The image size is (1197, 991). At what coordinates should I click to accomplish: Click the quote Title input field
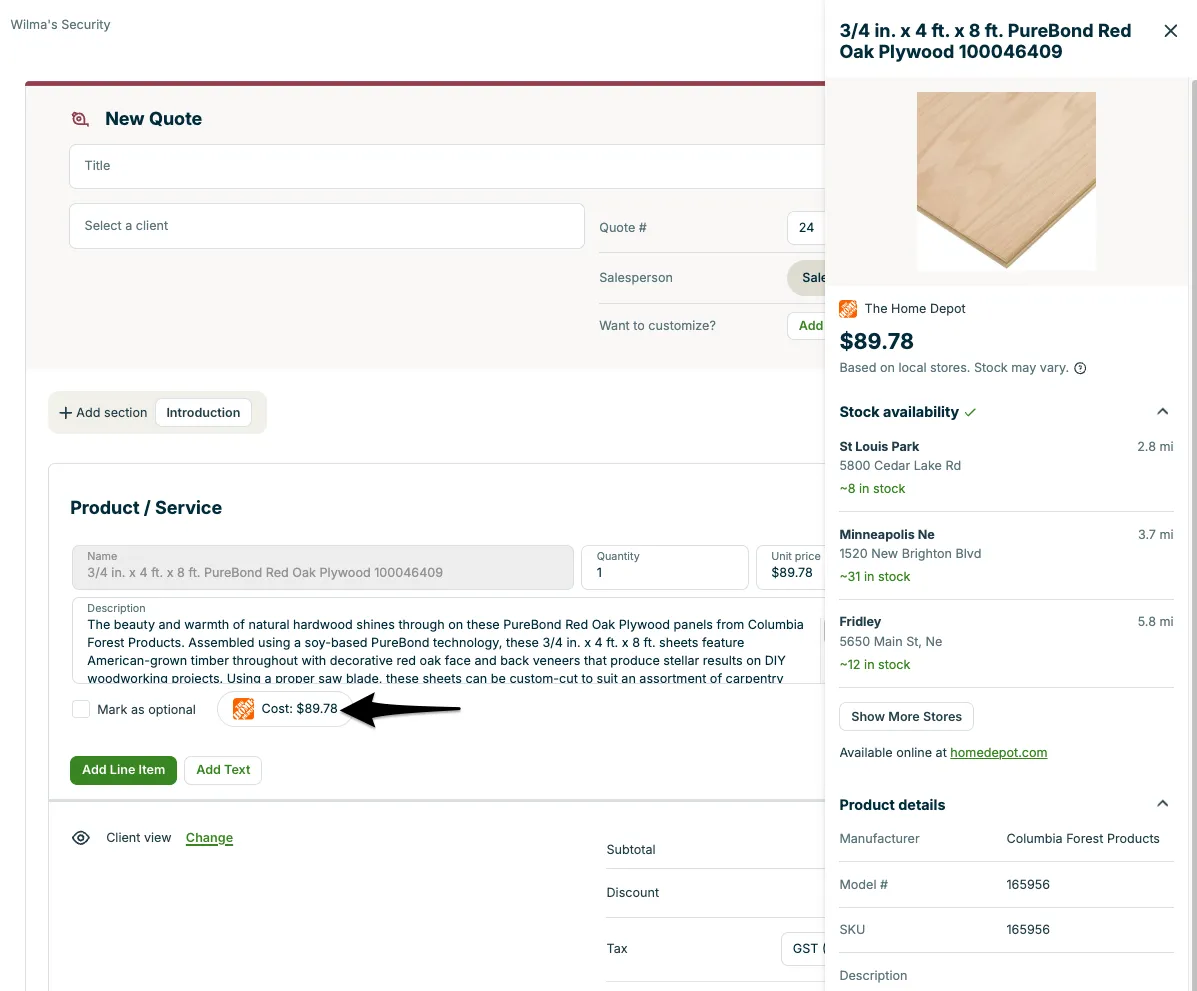pyautogui.click(x=447, y=166)
